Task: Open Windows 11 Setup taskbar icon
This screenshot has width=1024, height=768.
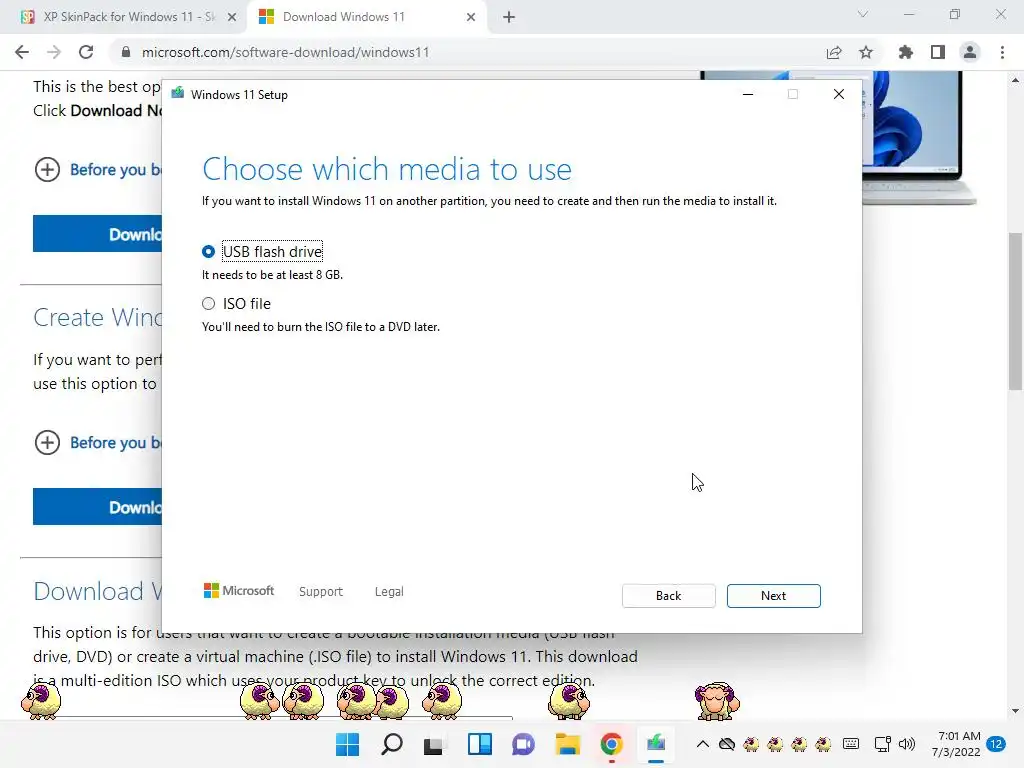Action: tap(656, 744)
